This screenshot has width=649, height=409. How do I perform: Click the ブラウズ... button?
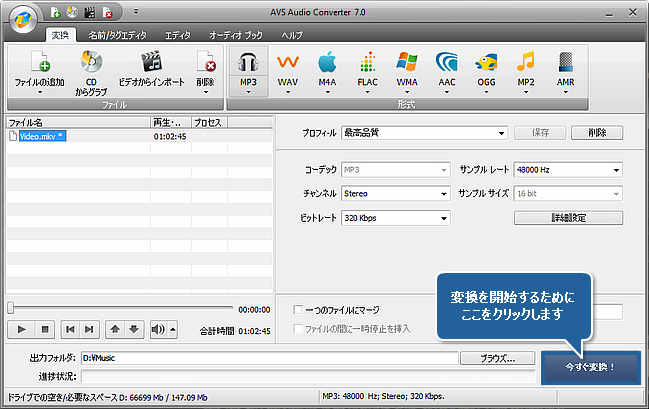(498, 358)
